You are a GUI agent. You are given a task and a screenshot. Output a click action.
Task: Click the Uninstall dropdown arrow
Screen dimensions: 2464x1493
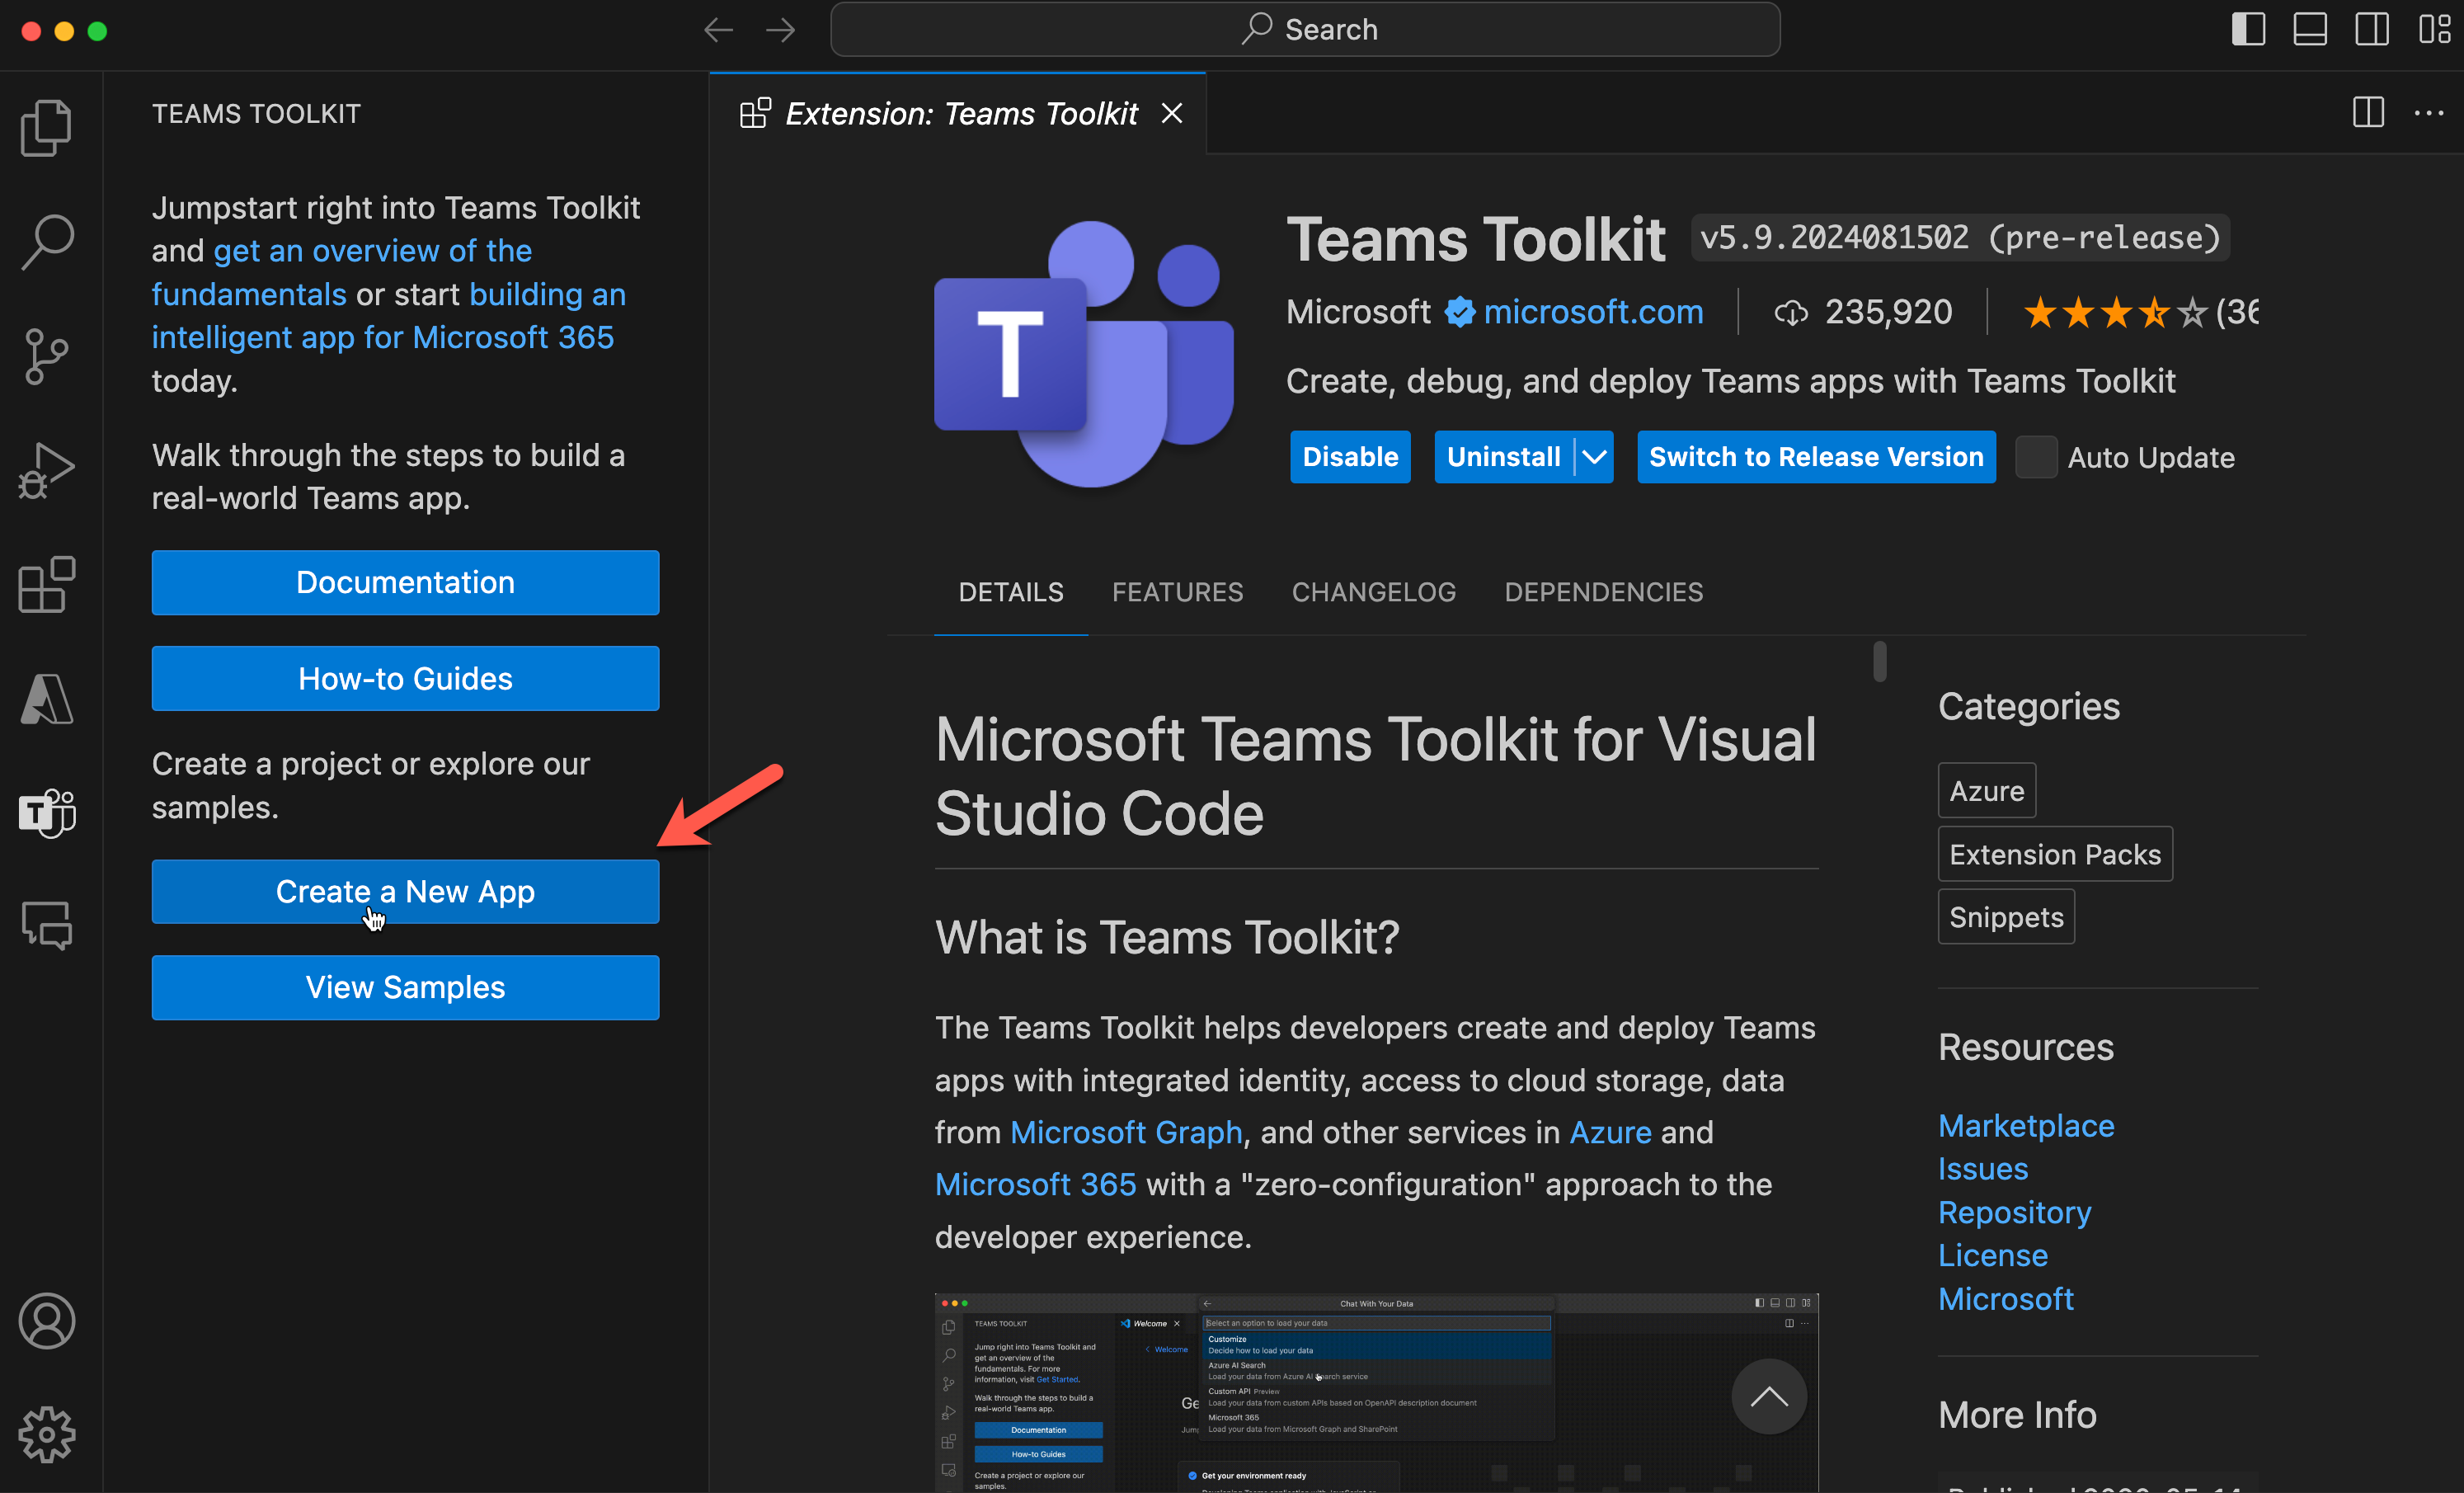click(x=1593, y=458)
